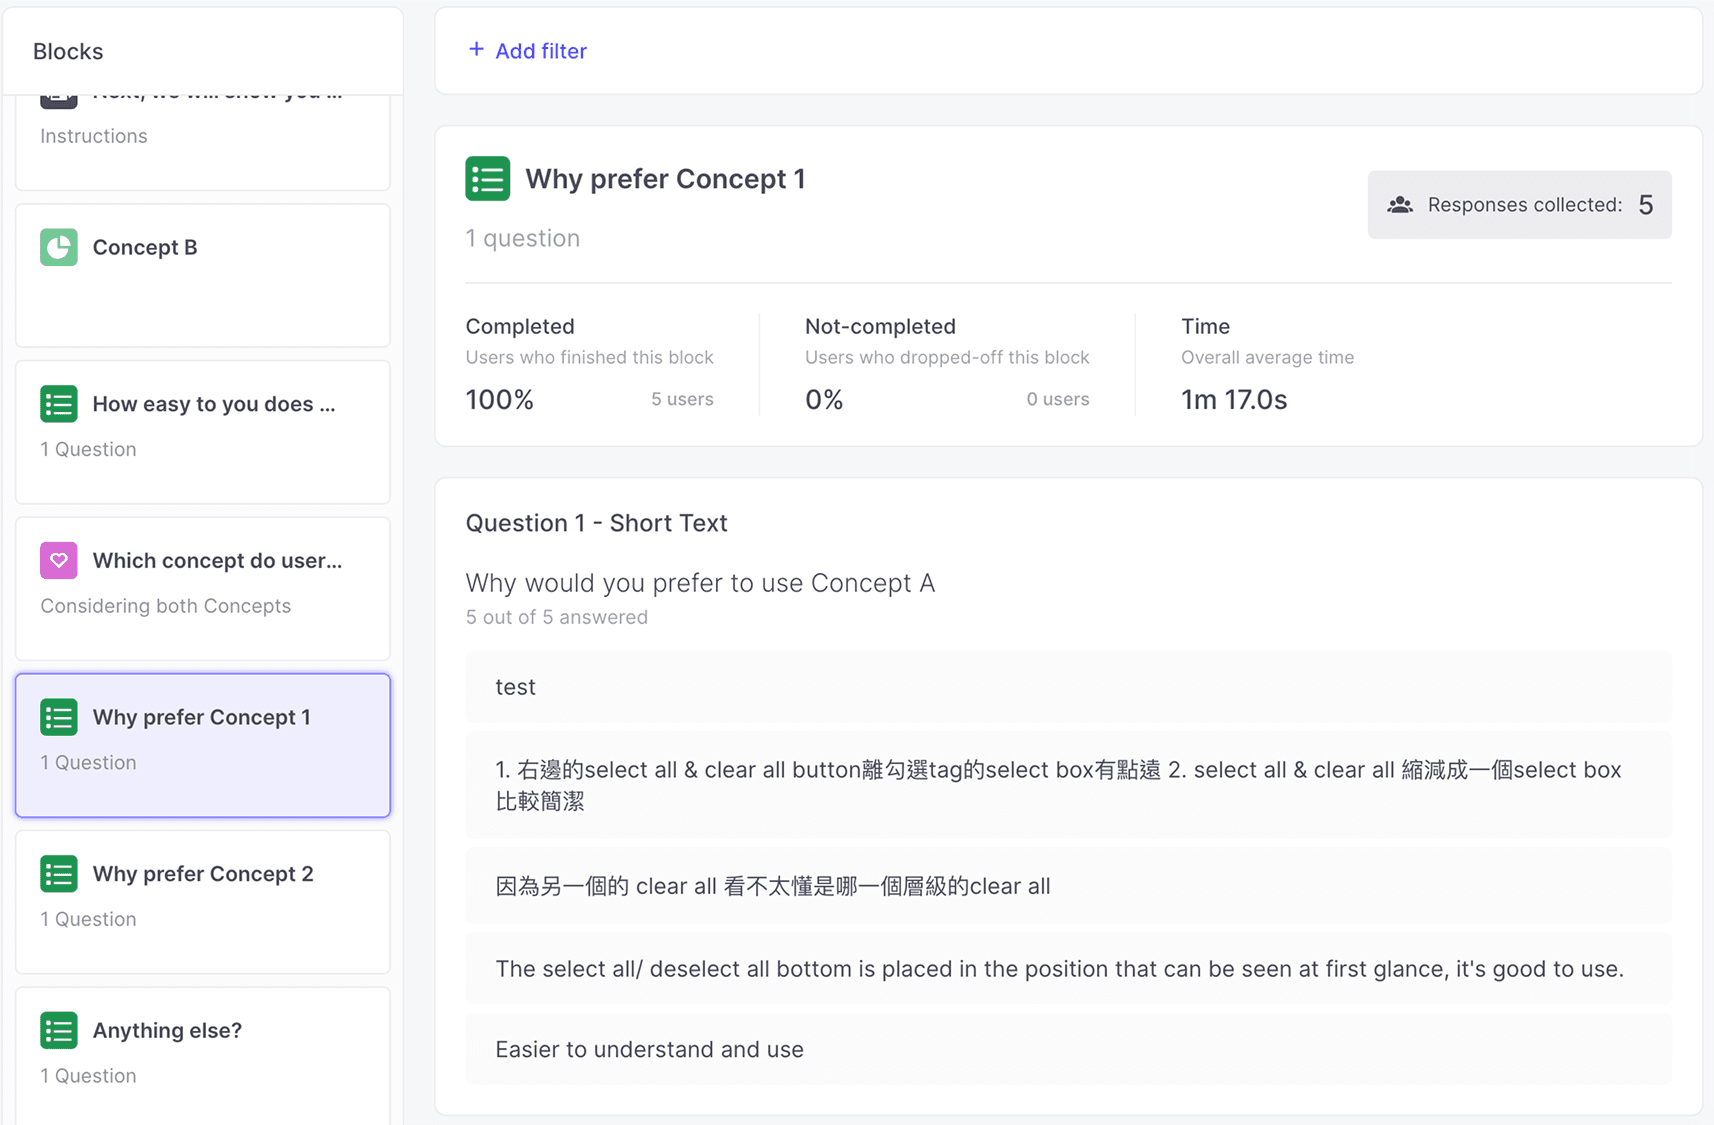Select the 'Easier to understand and use' response

coord(1068,1049)
